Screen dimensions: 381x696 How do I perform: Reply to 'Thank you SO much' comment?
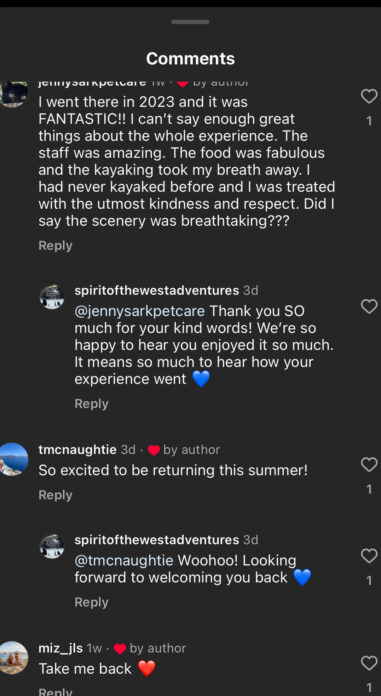click(x=91, y=403)
